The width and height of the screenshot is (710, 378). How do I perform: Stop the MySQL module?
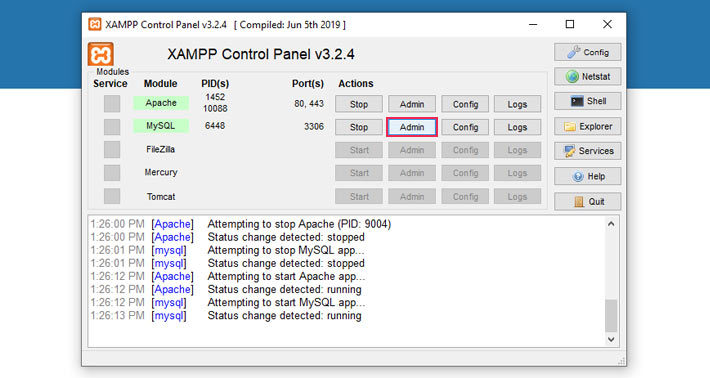(359, 127)
